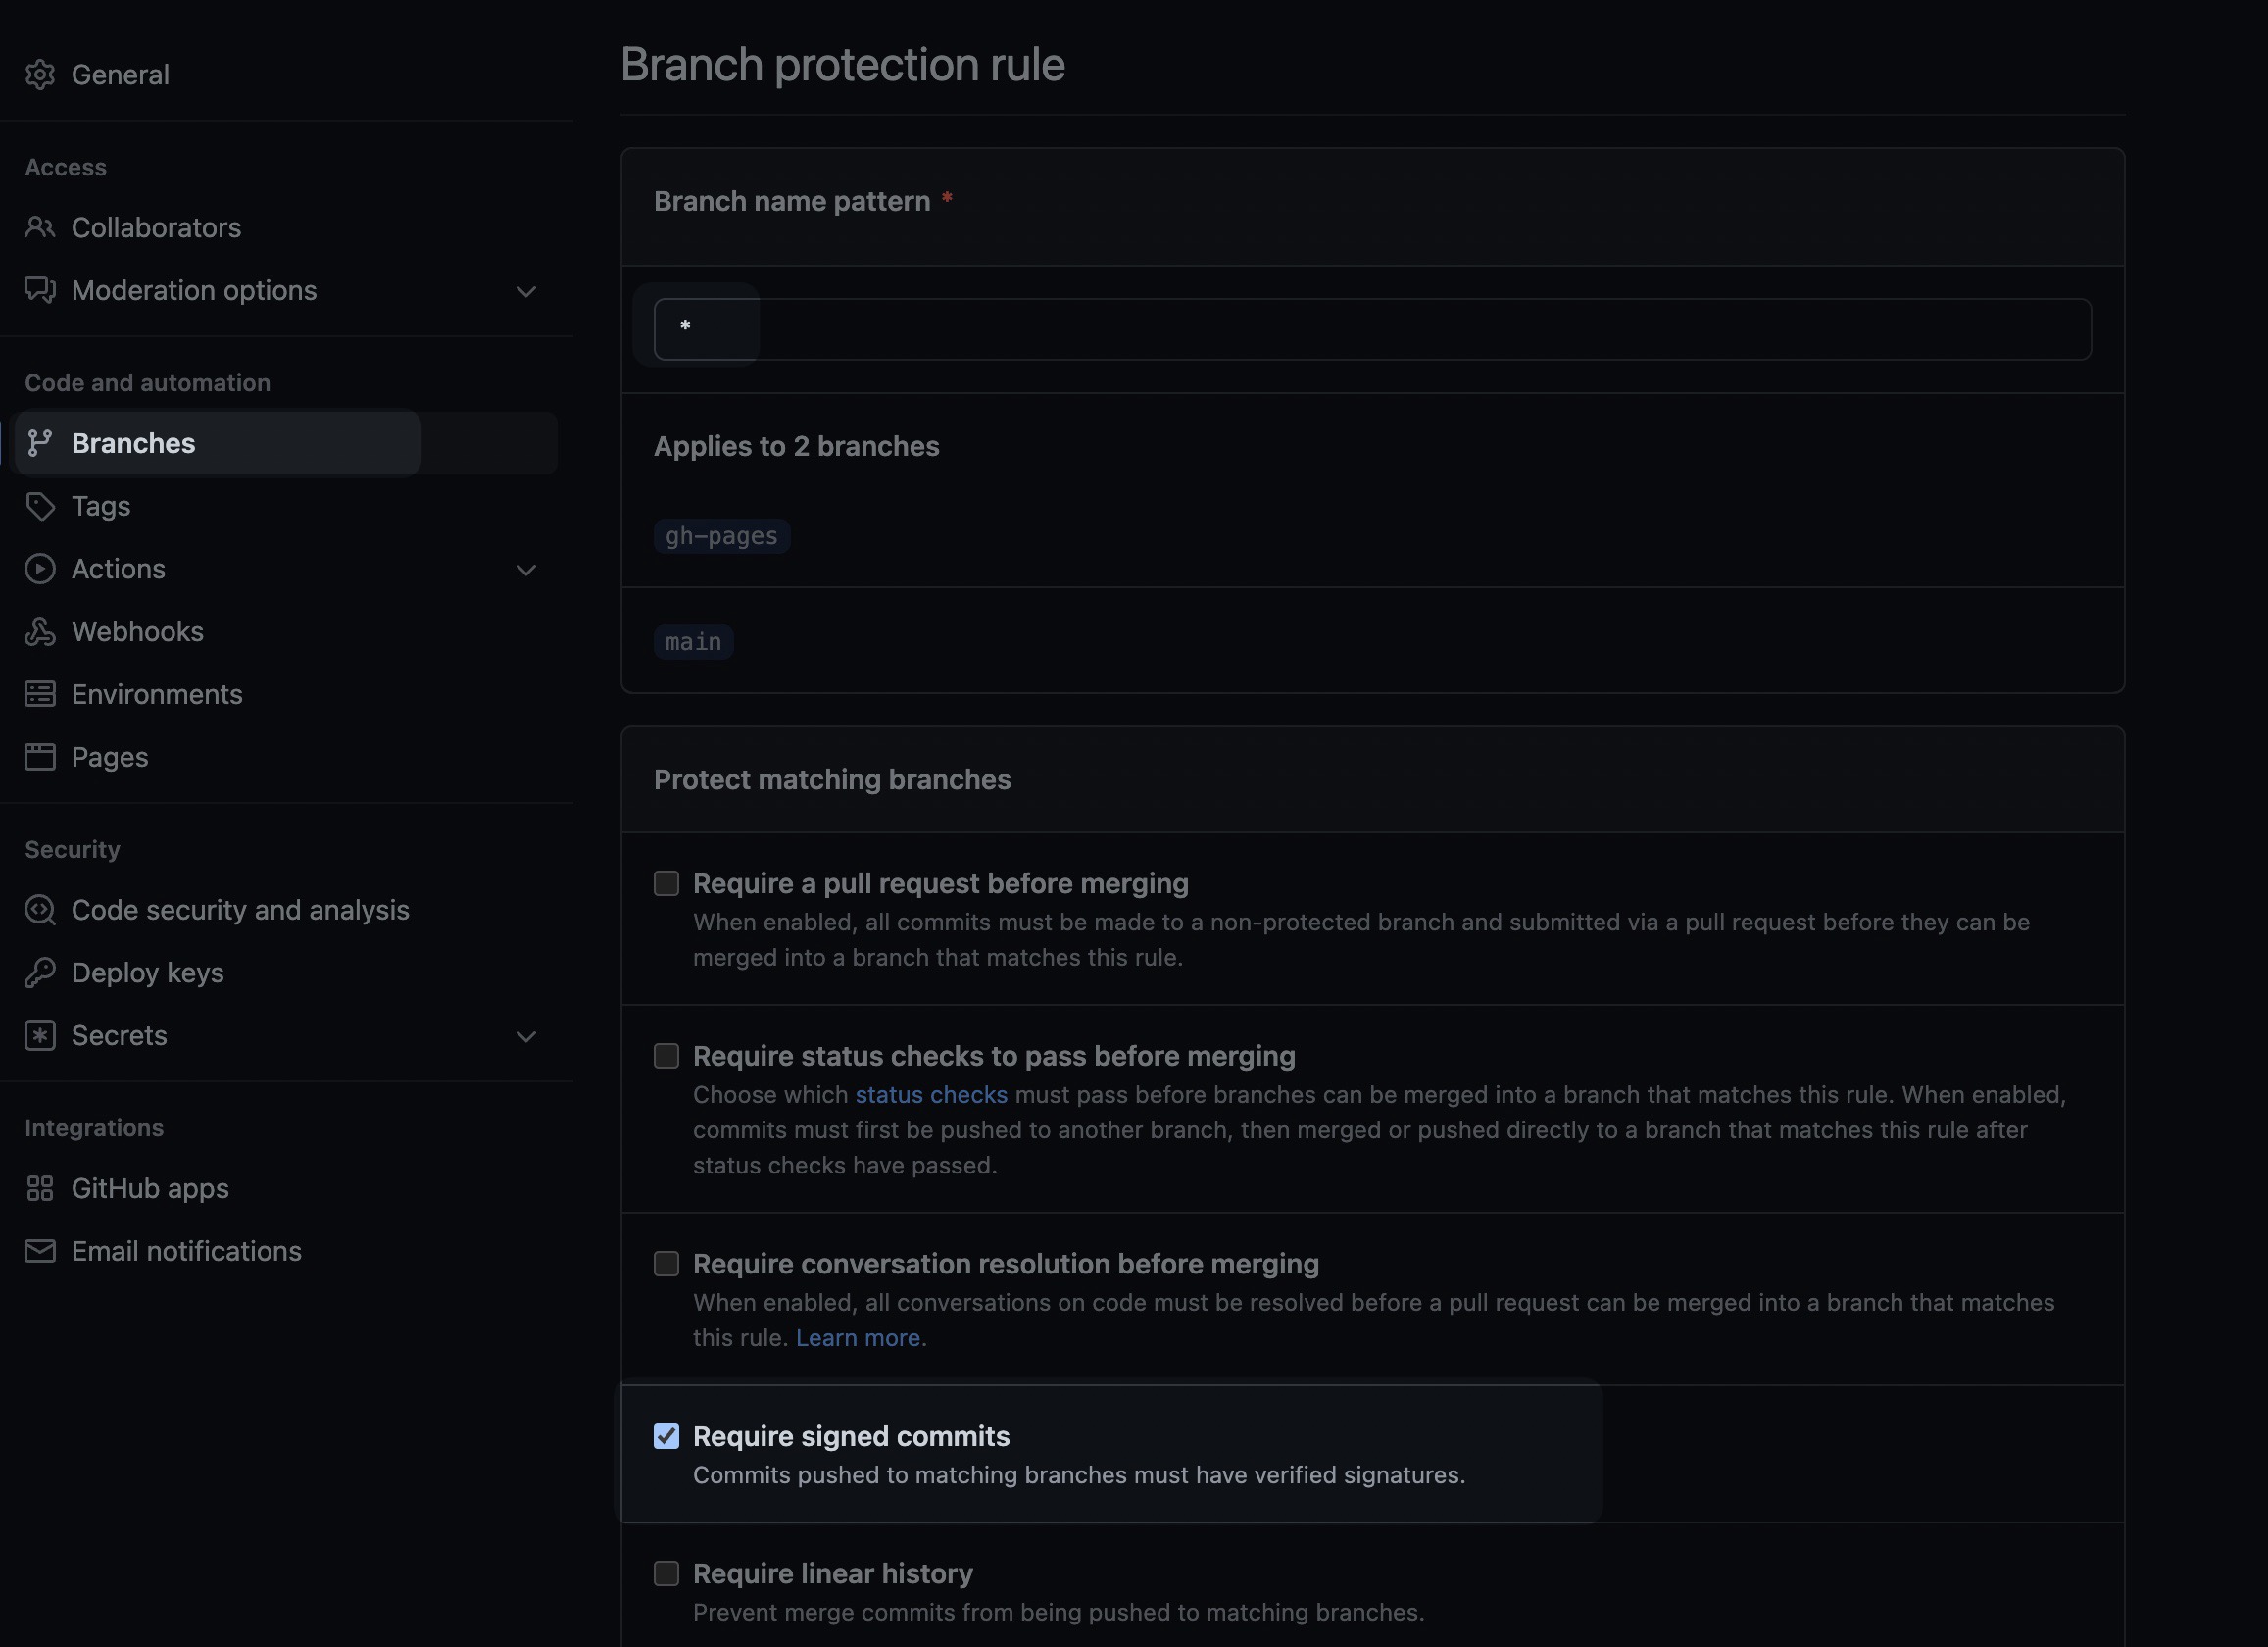Uncheck Require signed commits
Screen dimensions: 2268x1647
tap(666, 1436)
